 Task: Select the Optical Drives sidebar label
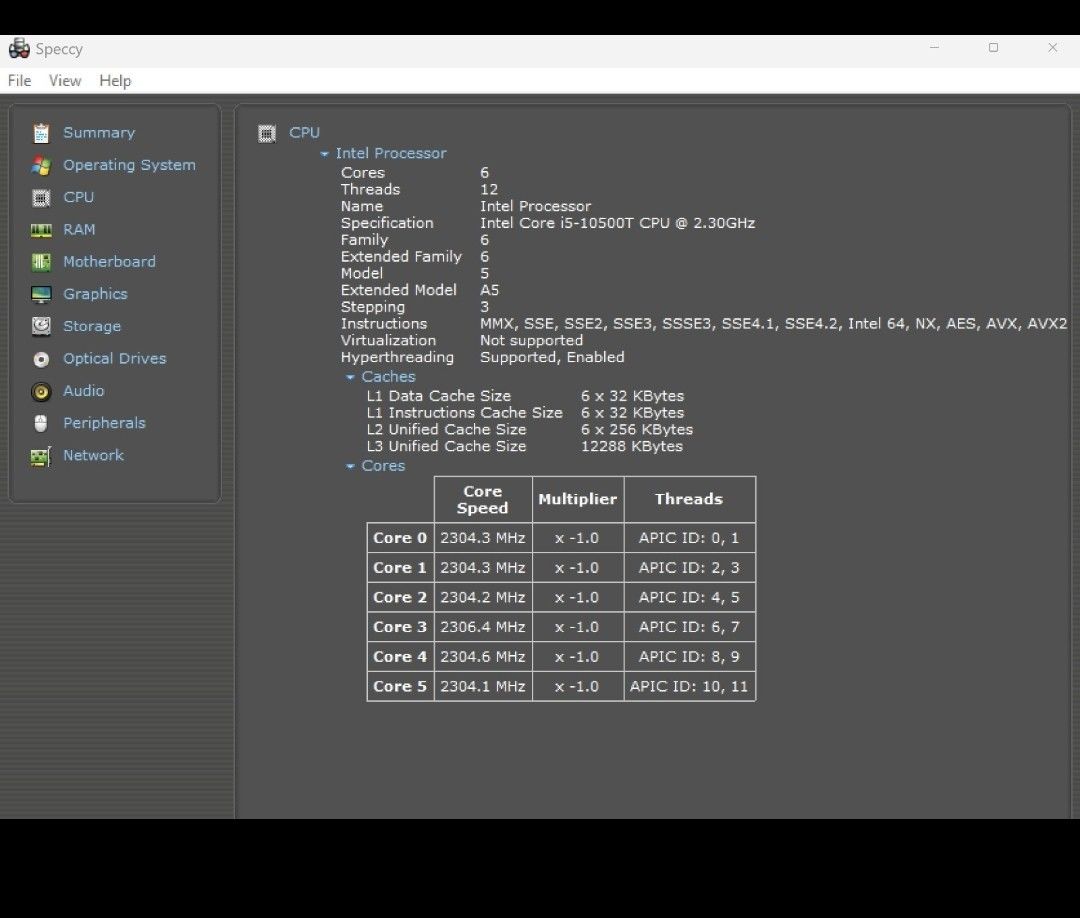pos(115,358)
